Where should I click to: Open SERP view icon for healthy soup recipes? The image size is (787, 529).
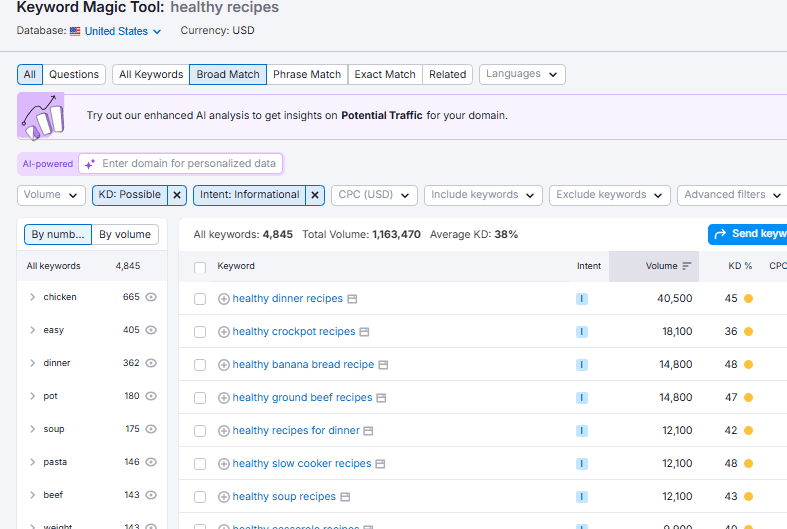345,497
